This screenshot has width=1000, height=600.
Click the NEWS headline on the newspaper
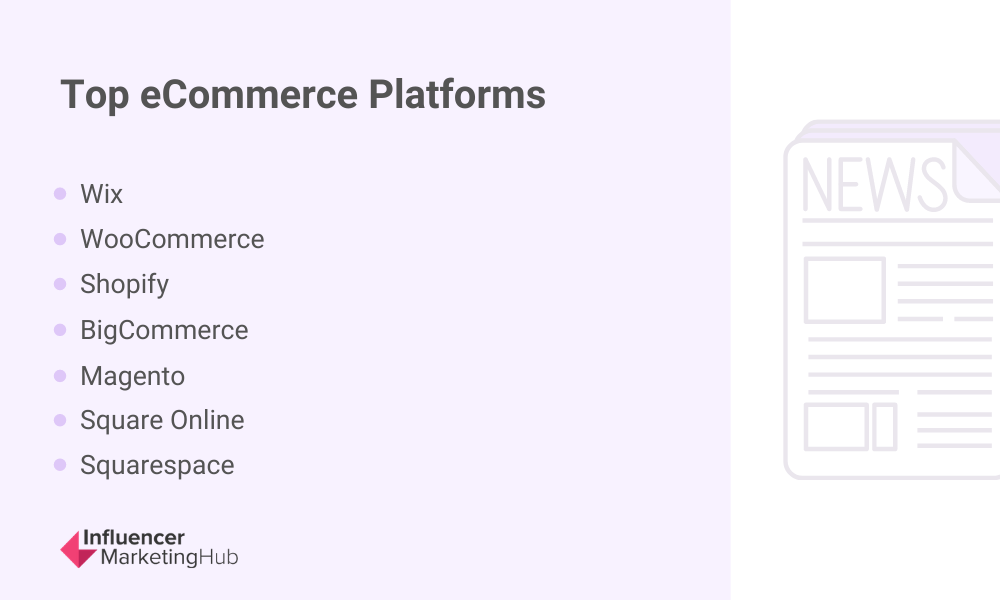(874, 184)
